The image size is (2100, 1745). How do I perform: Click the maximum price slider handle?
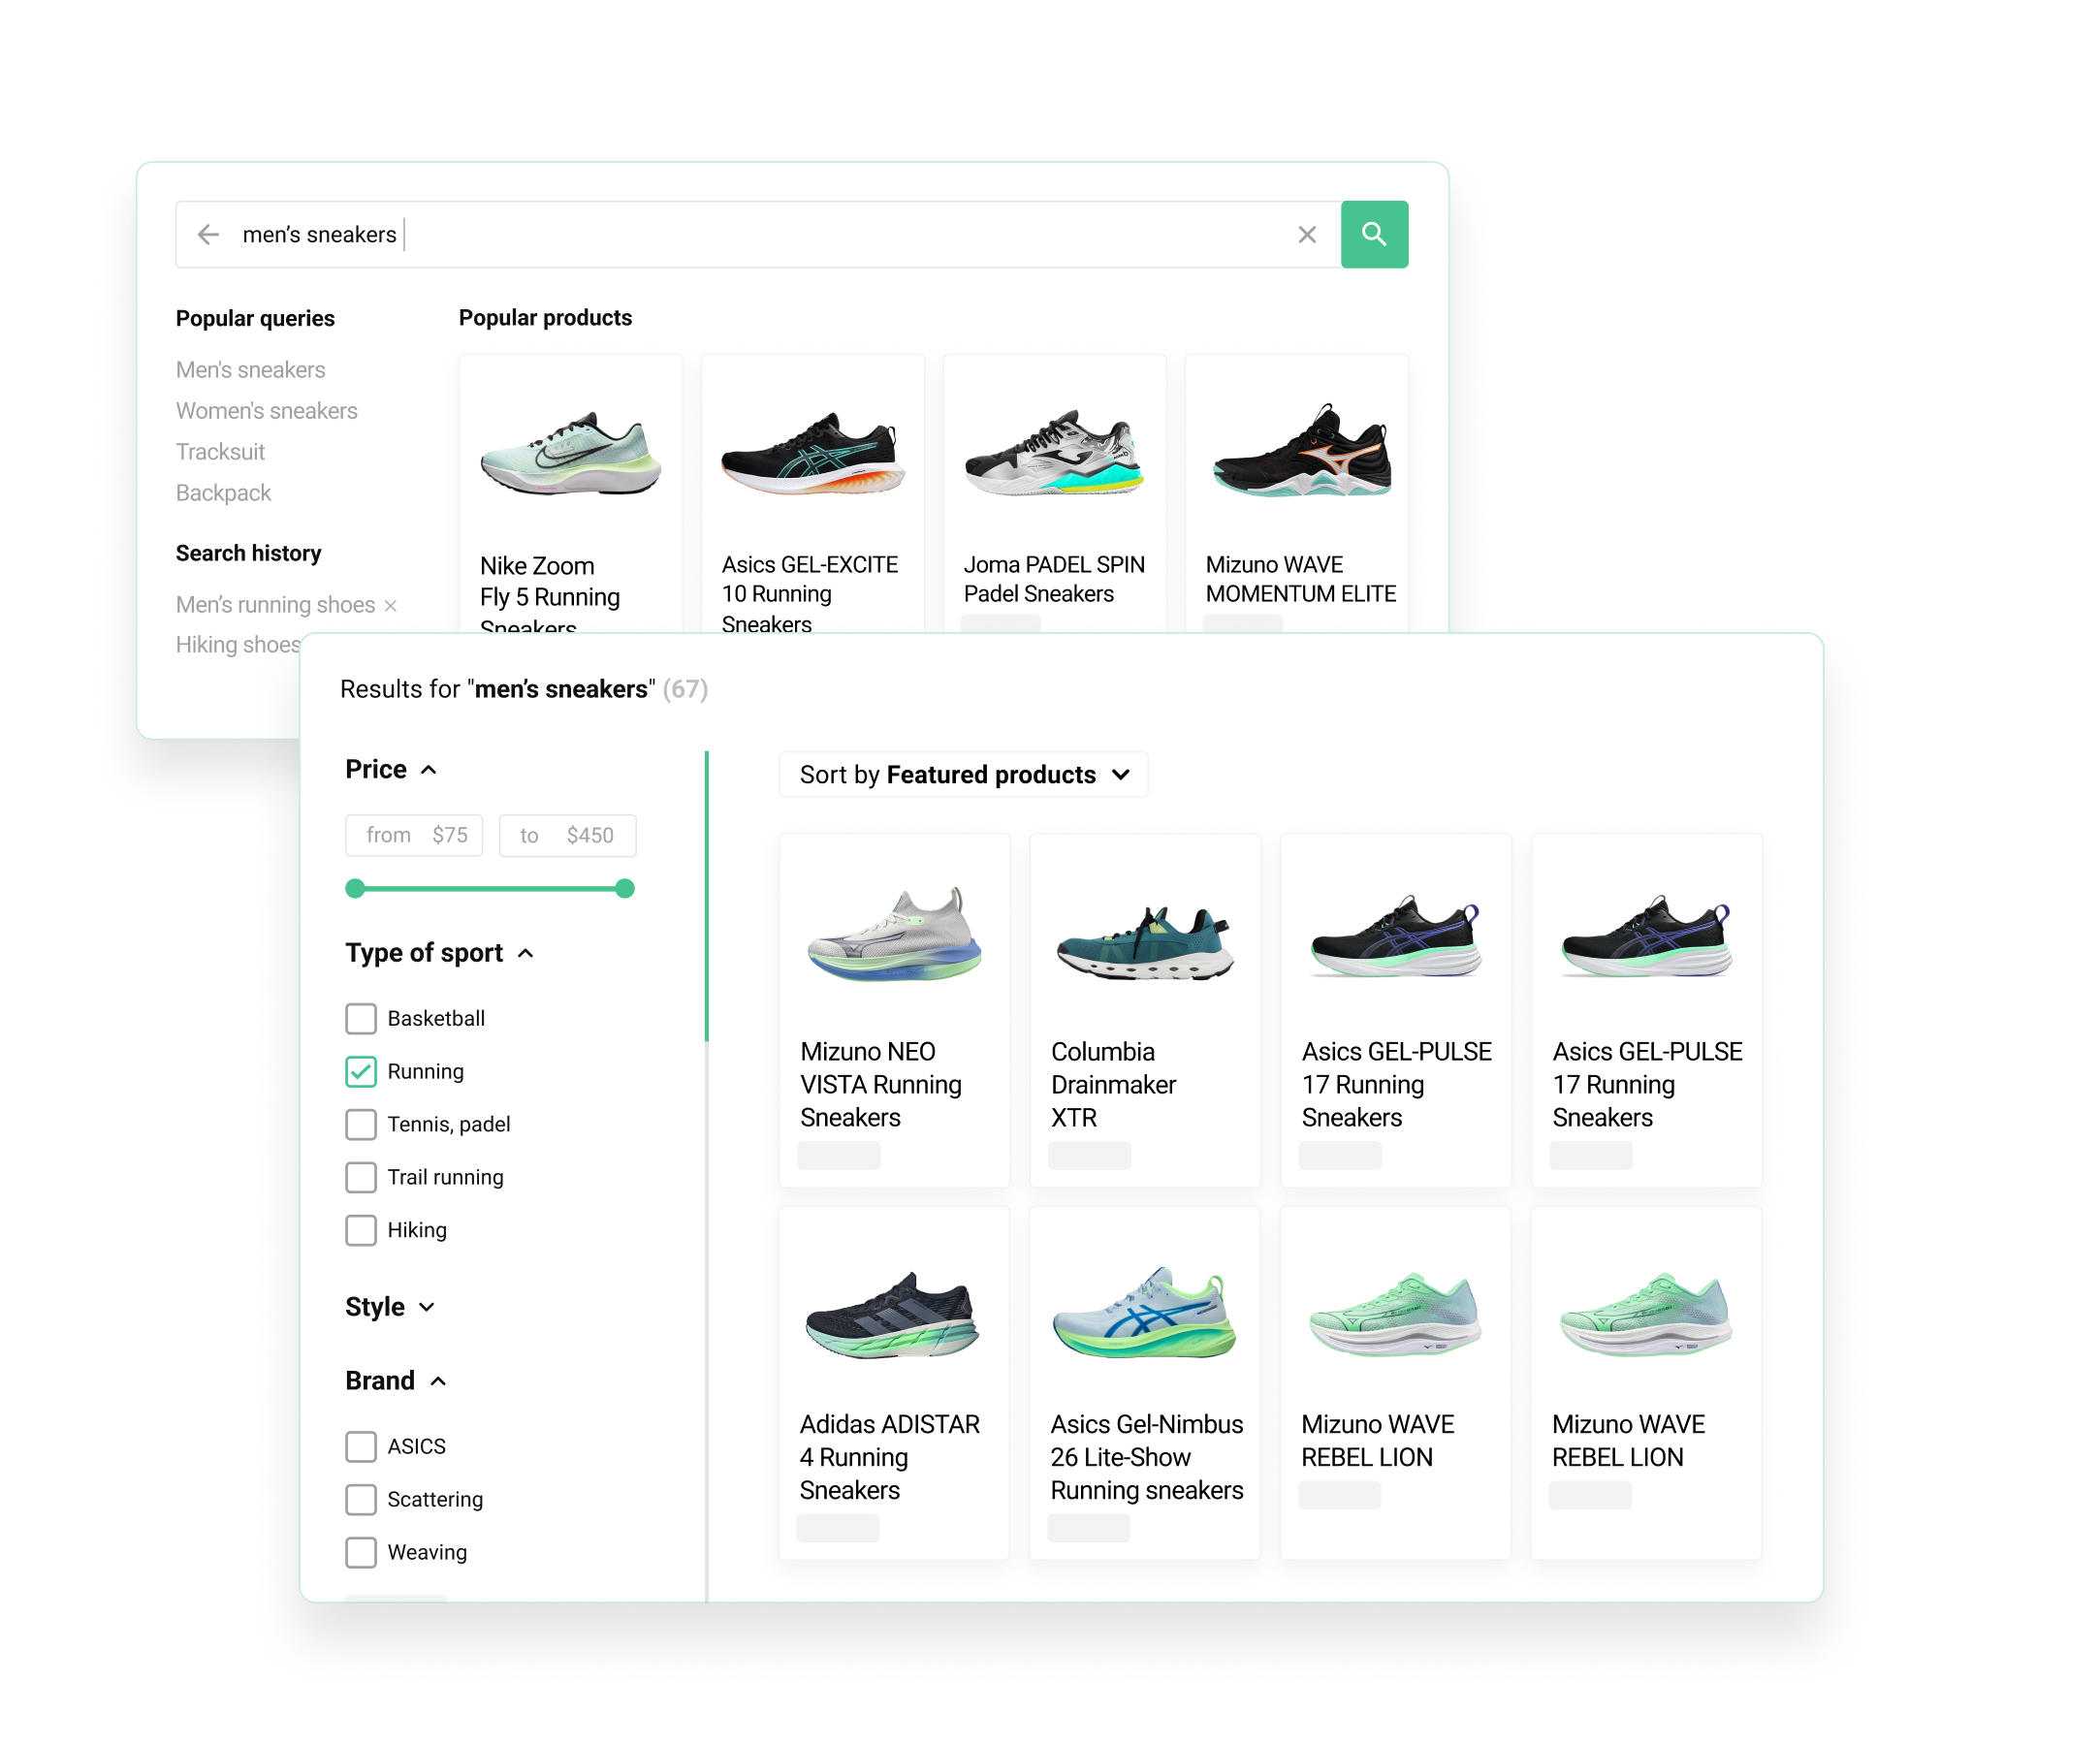pos(625,889)
